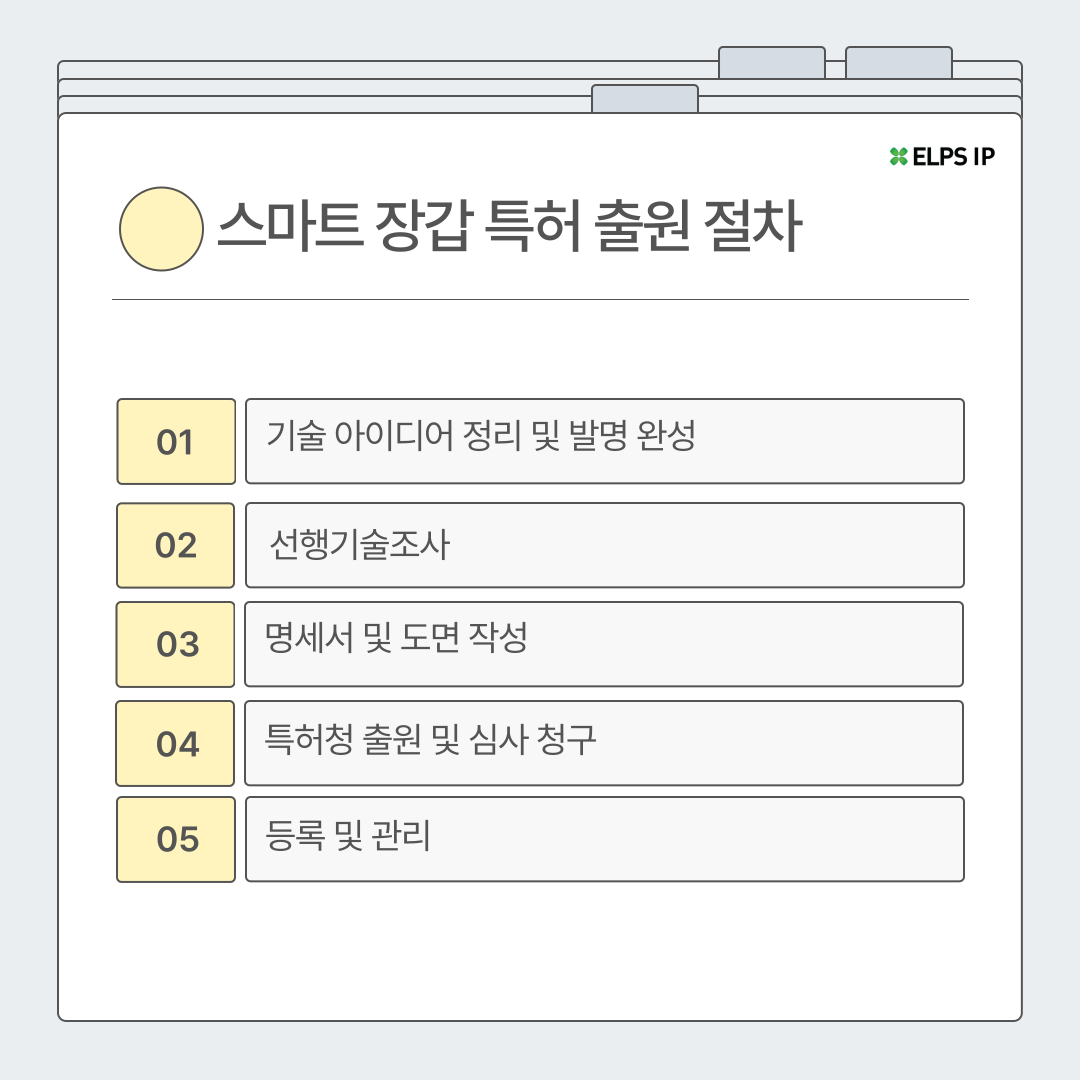Click the green clover ELPS logo icon
Image resolution: width=1080 pixels, height=1080 pixels.
click(898, 156)
